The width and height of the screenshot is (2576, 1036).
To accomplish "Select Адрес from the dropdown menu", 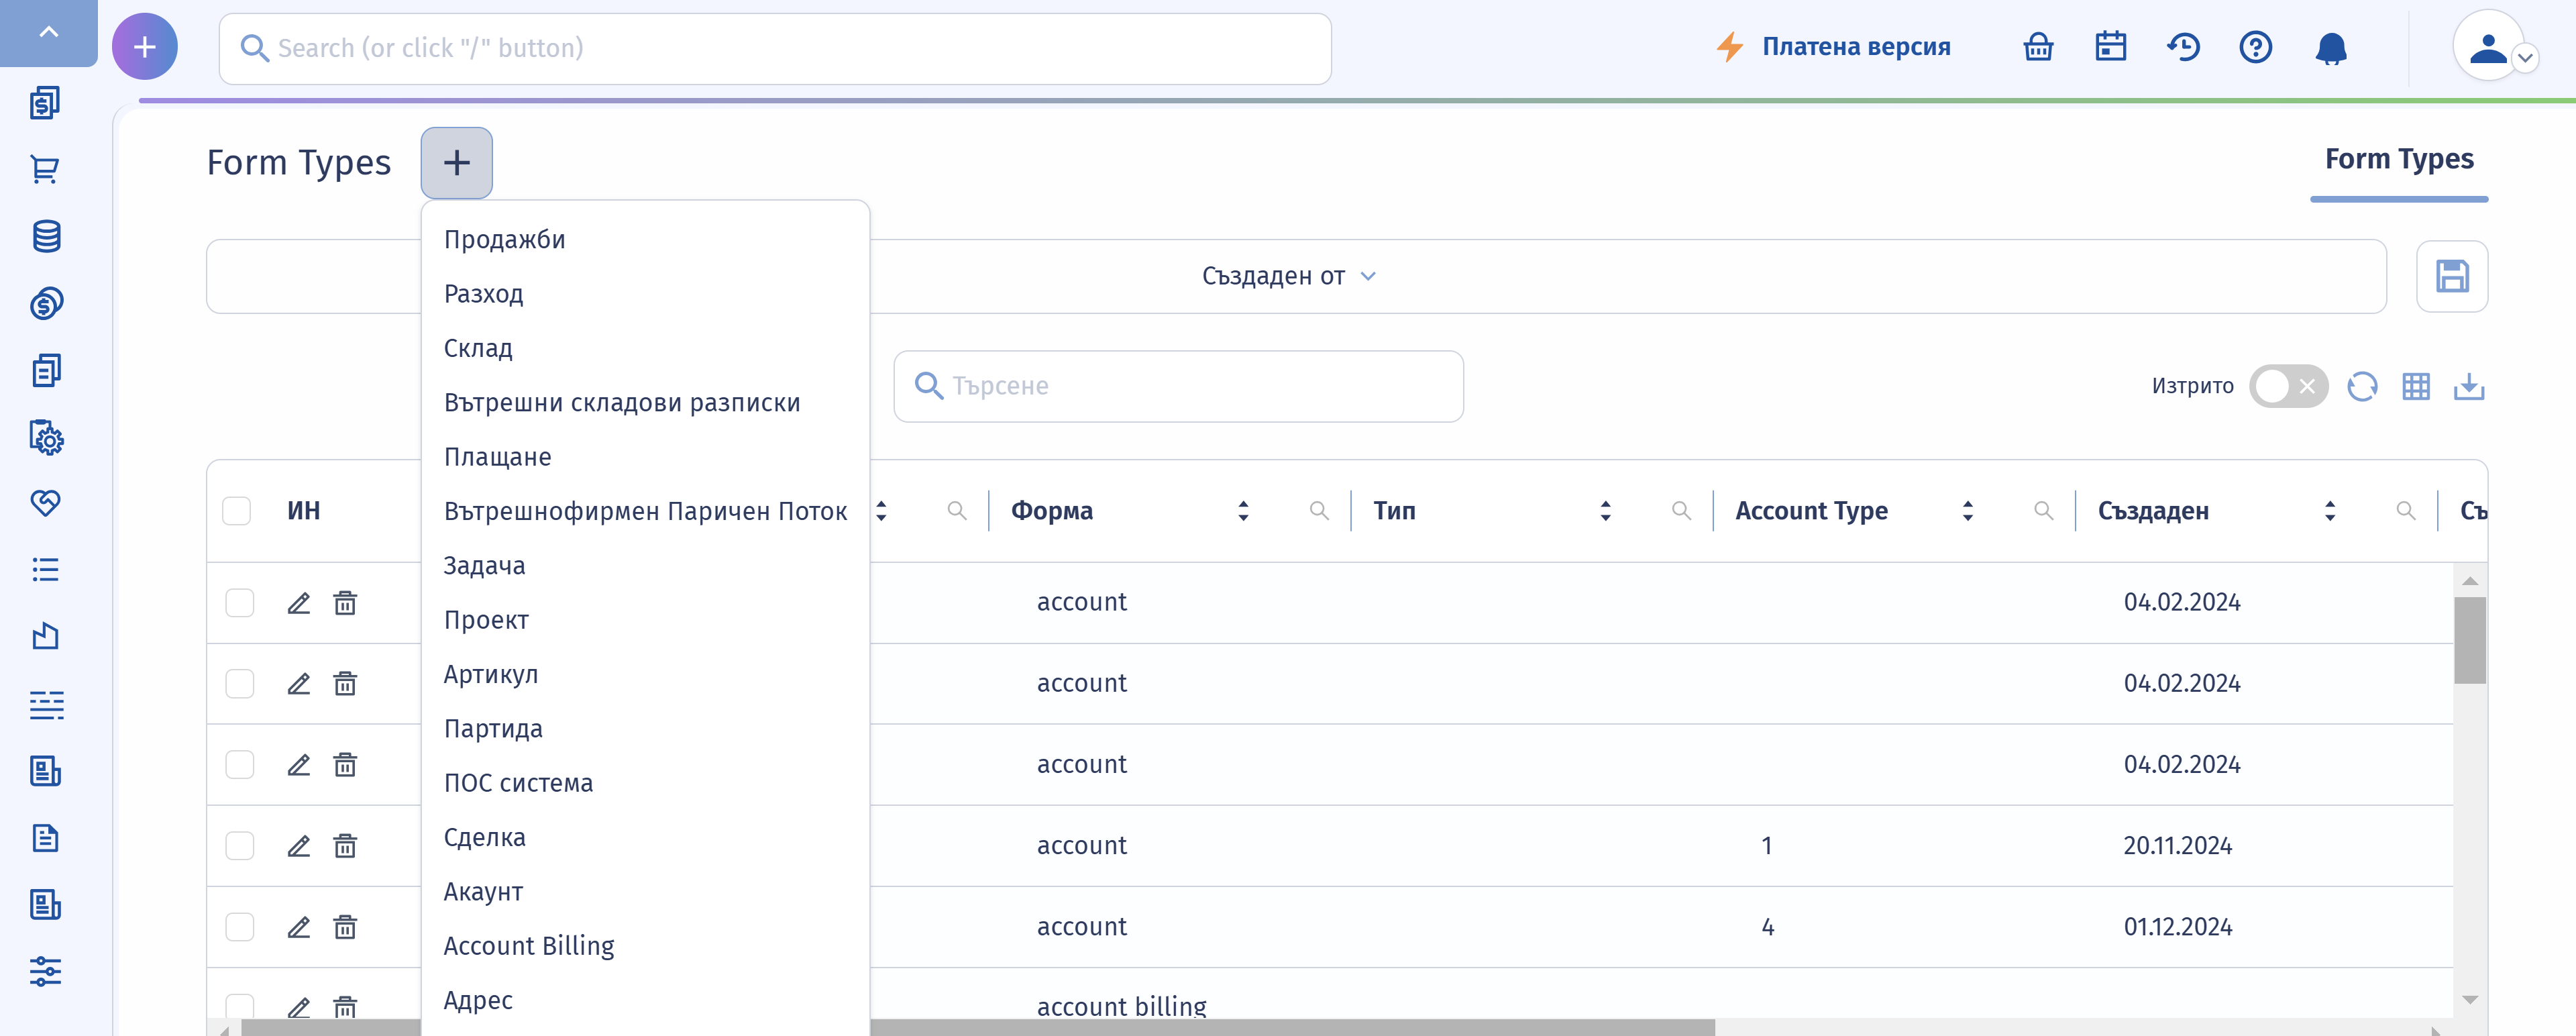I will pos(646,1000).
